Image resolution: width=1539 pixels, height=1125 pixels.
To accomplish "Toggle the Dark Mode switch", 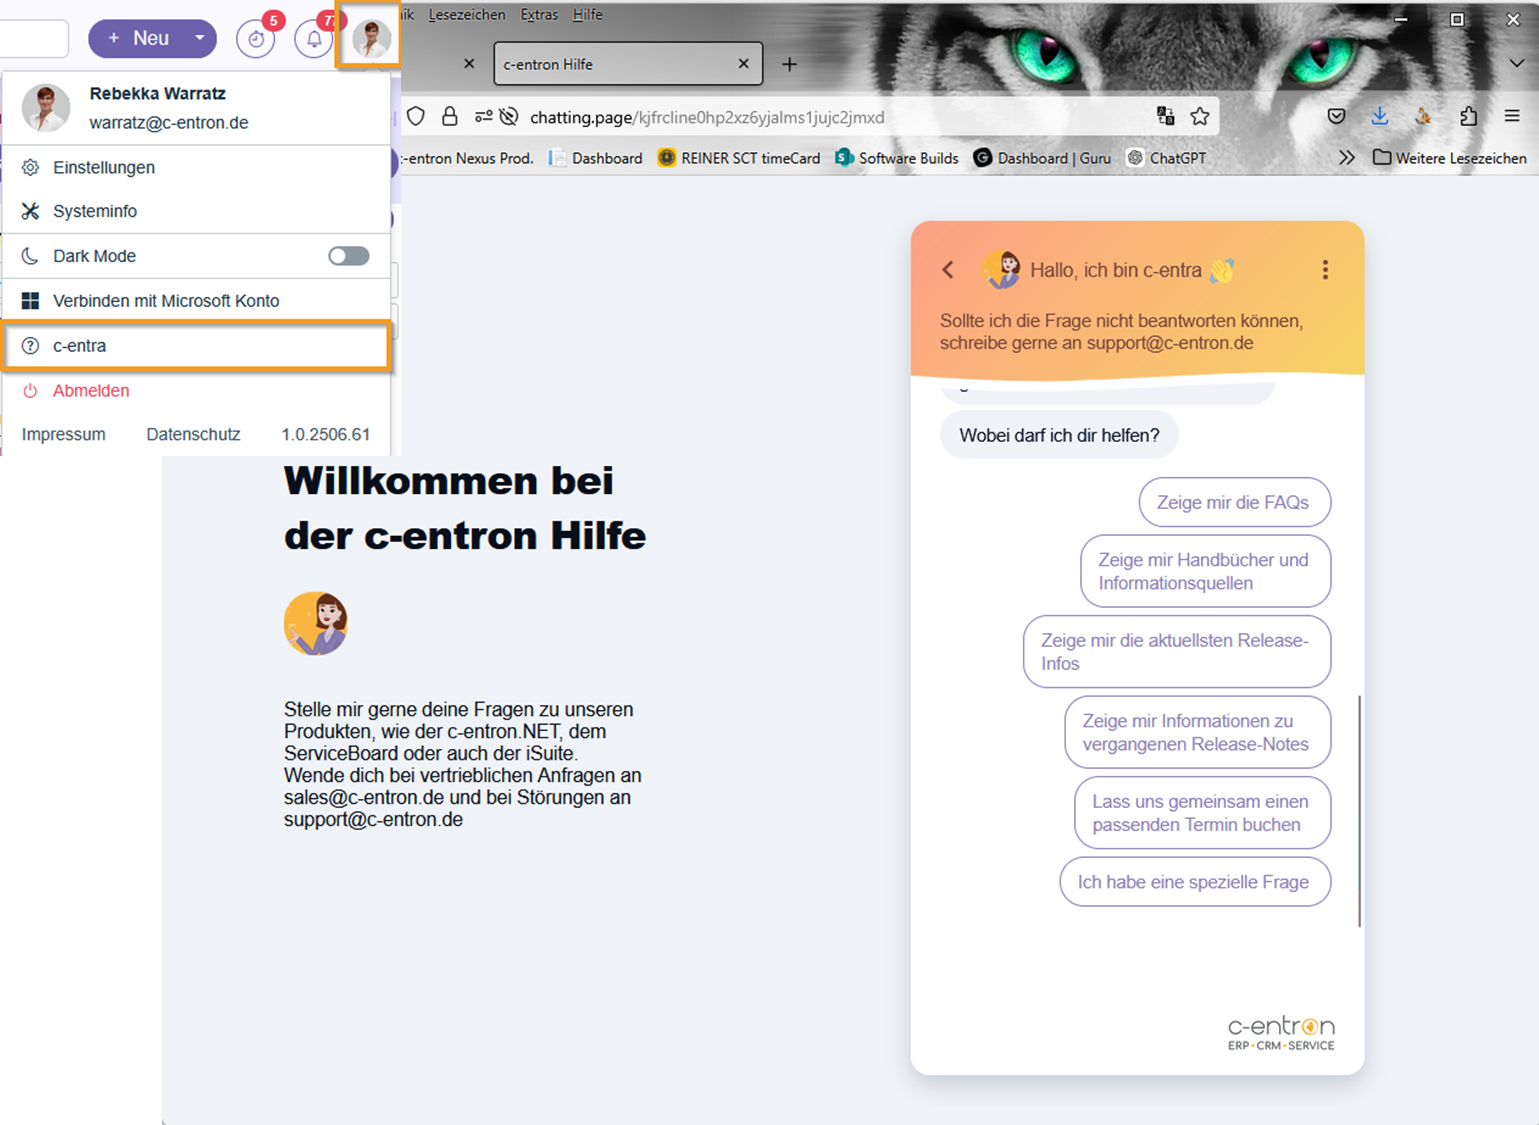I will [348, 256].
